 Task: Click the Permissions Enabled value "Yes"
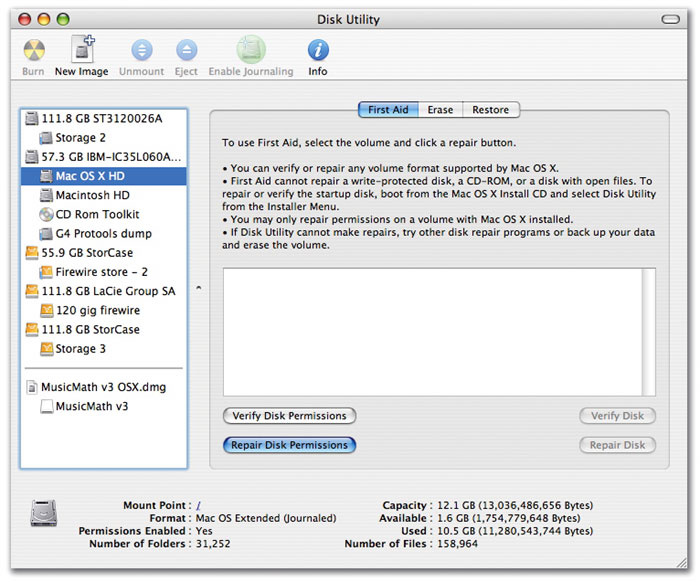point(204,531)
